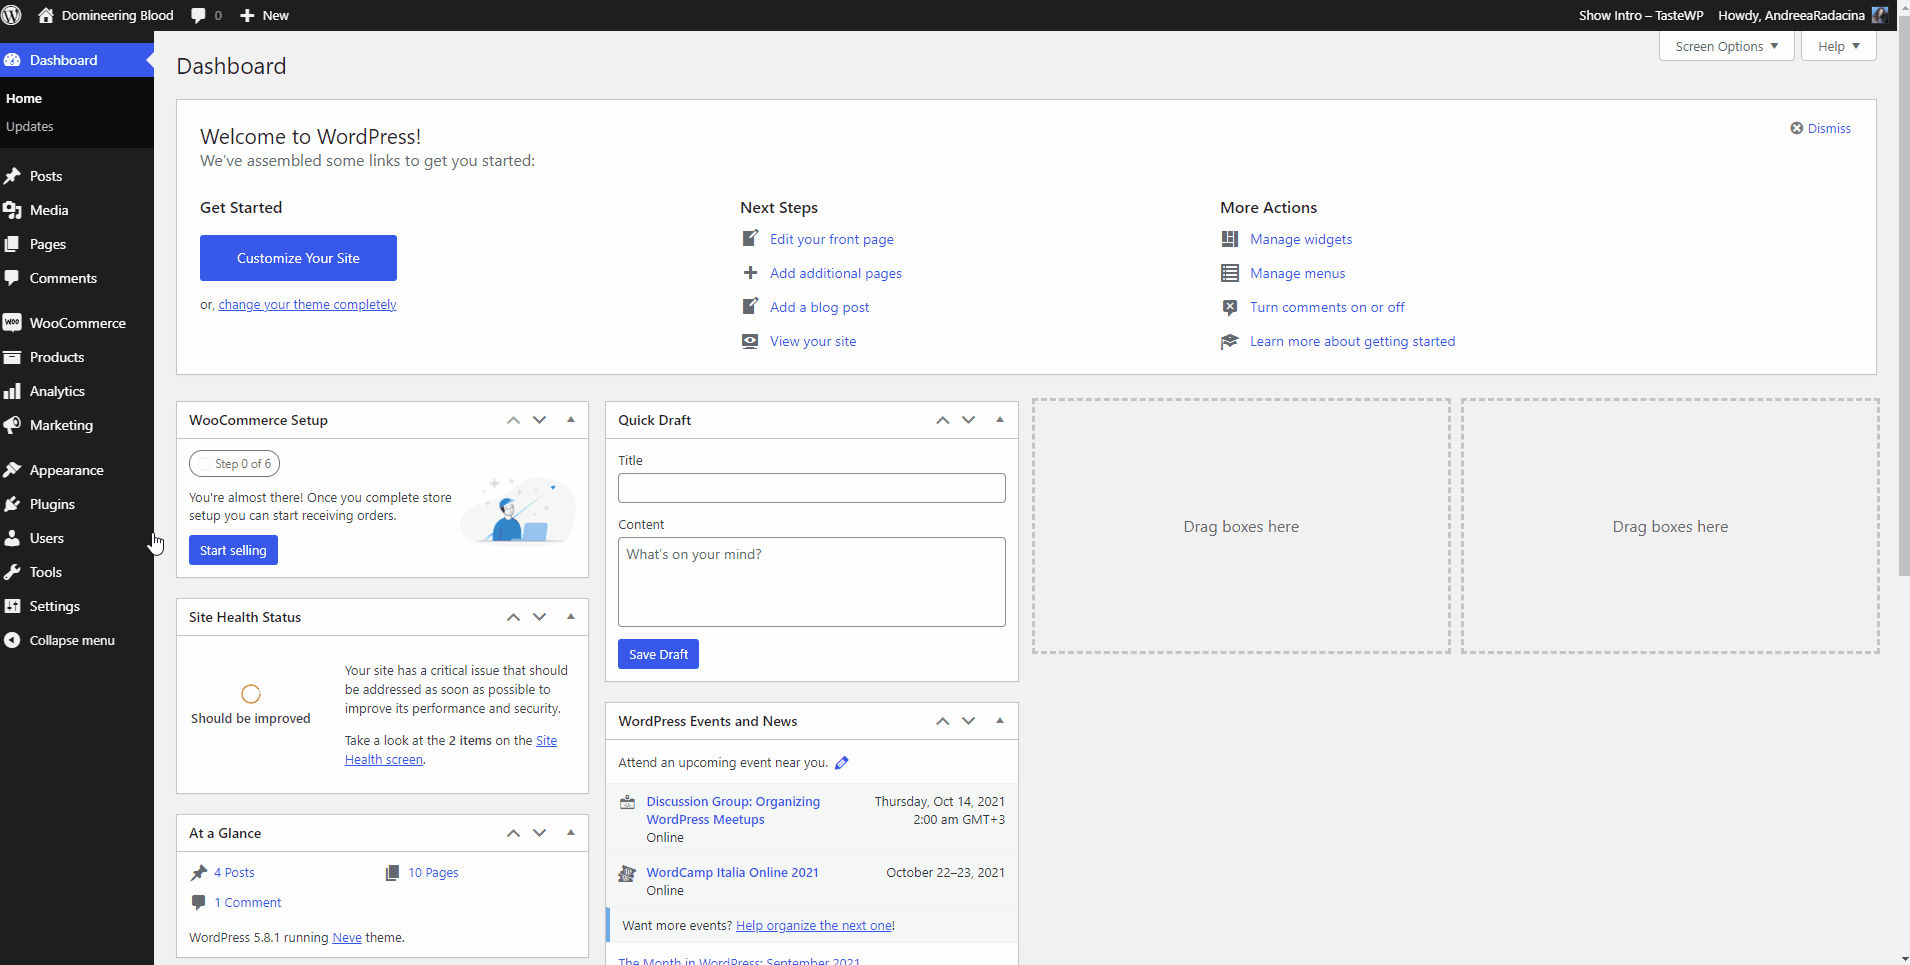This screenshot has height=965, width=1910.
Task: Click the Manage widgets icon
Action: coord(1230,239)
